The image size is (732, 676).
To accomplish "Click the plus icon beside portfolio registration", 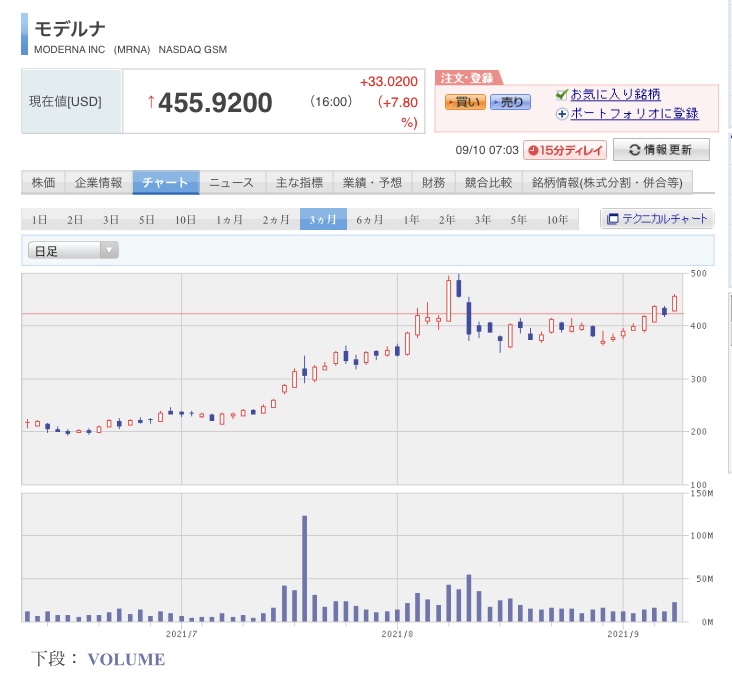I will pos(562,113).
